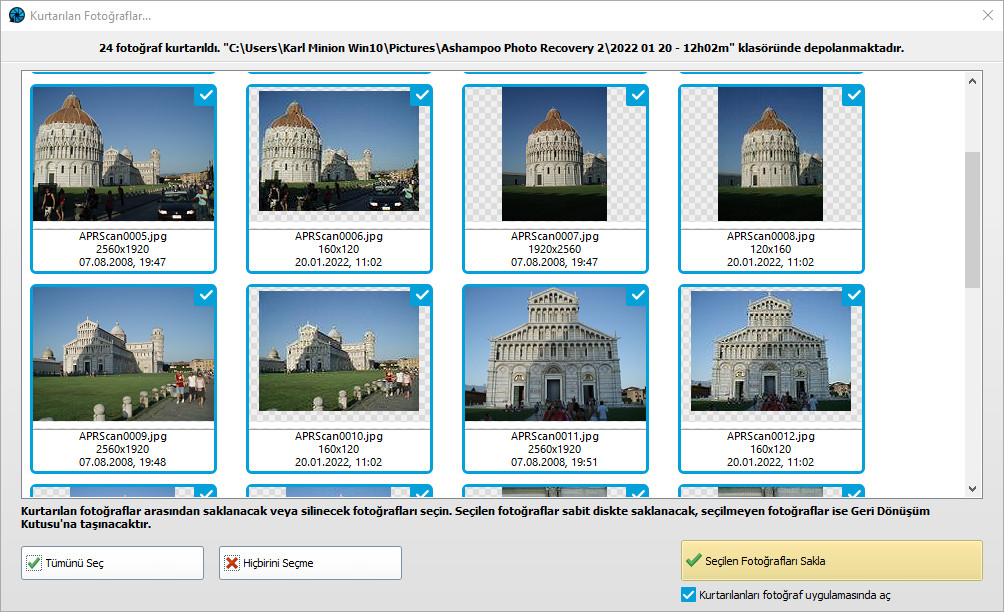This screenshot has height=612, width=1004.
Task: Click the '120x160' resolution text
Action: click(770, 249)
